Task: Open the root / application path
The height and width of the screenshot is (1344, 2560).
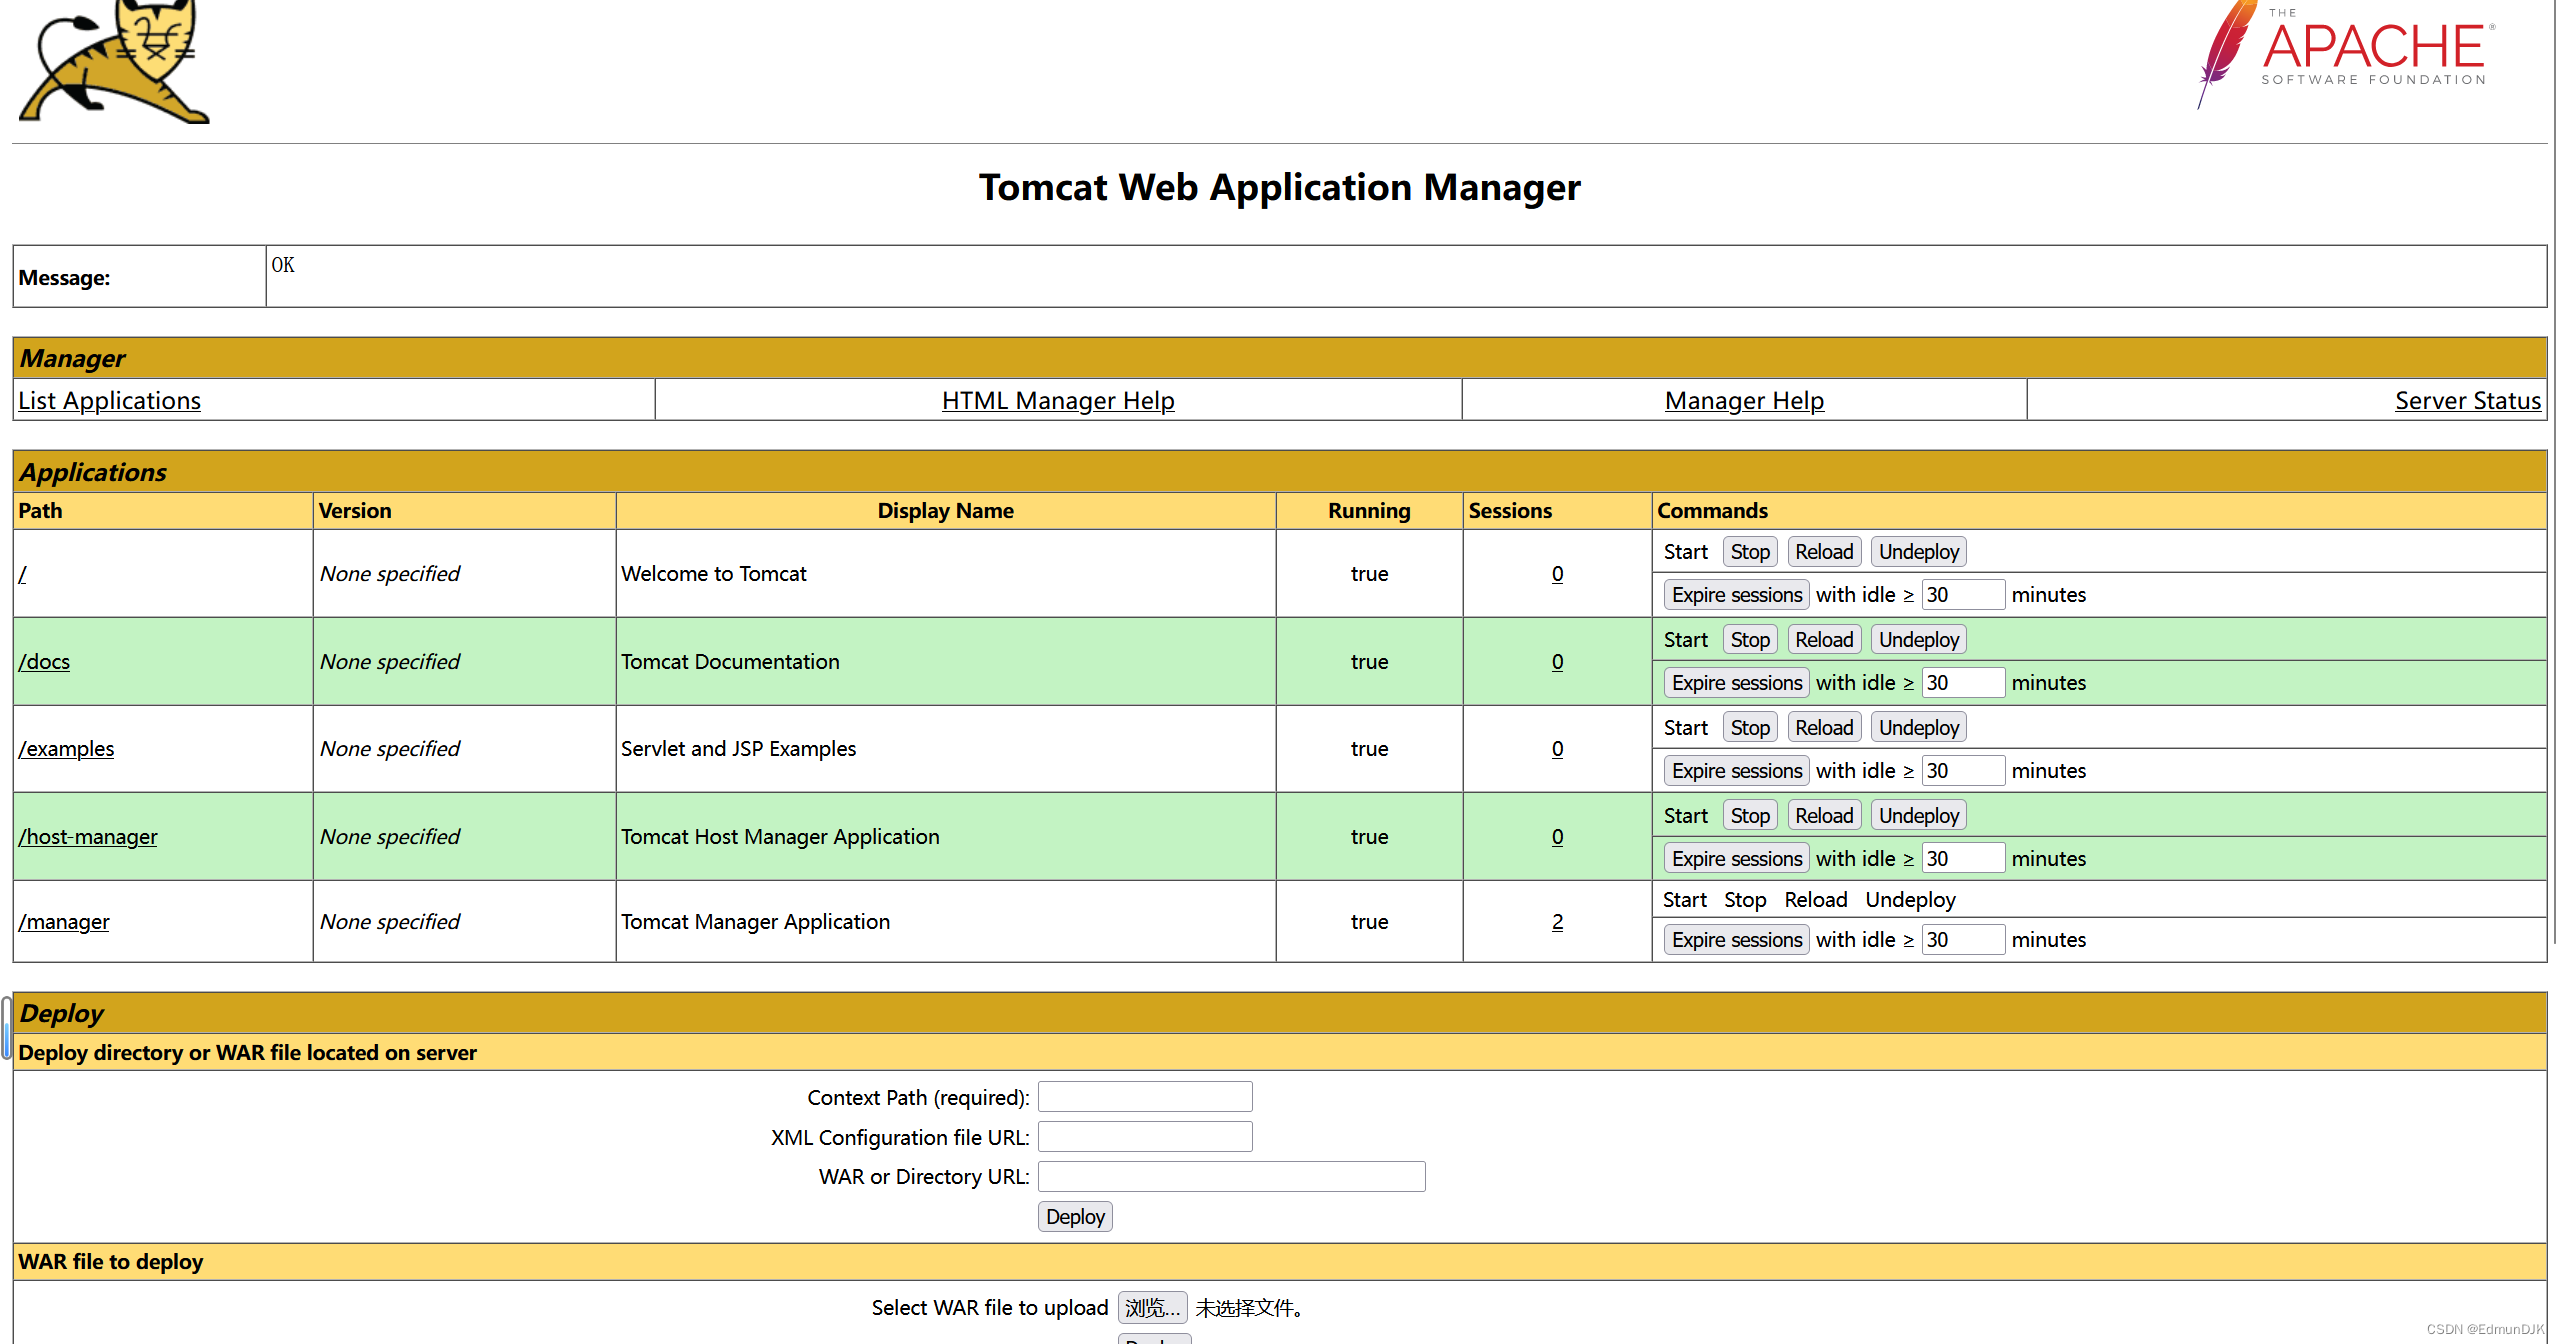Action: [x=22, y=574]
